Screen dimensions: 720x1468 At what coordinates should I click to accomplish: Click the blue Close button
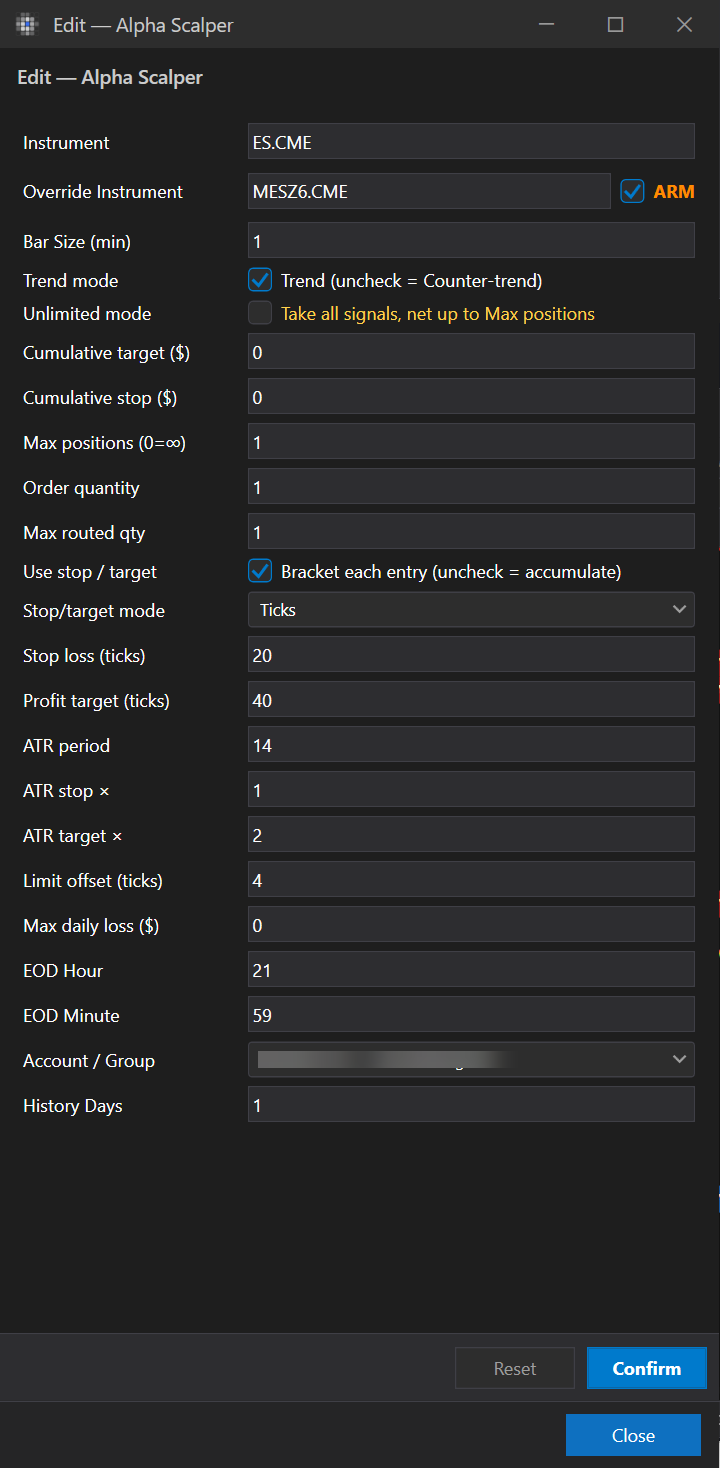coord(633,1435)
